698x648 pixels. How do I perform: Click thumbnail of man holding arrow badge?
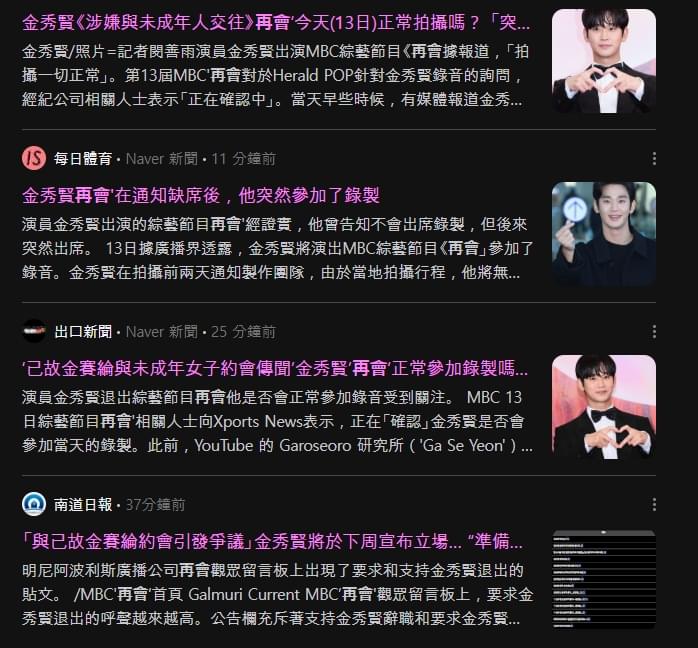604,234
